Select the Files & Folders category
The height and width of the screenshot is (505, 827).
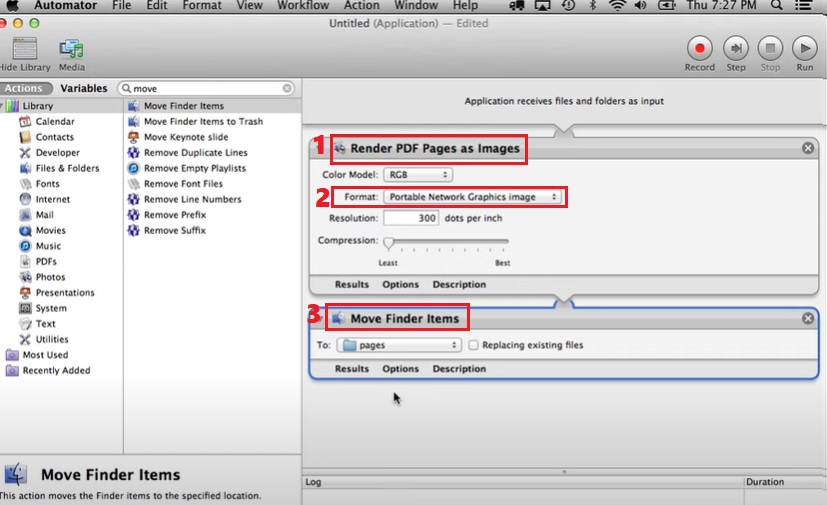59,168
